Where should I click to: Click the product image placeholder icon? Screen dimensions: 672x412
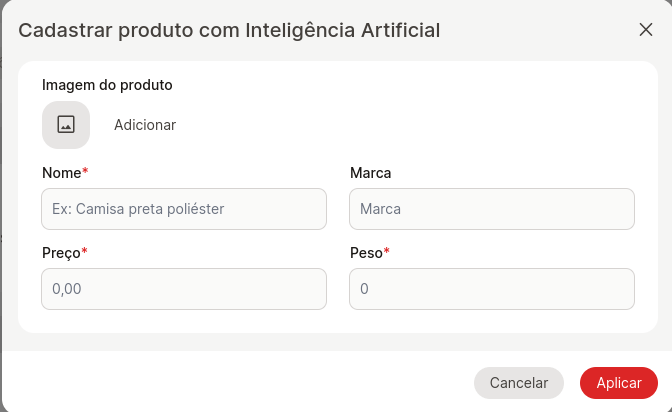(66, 125)
